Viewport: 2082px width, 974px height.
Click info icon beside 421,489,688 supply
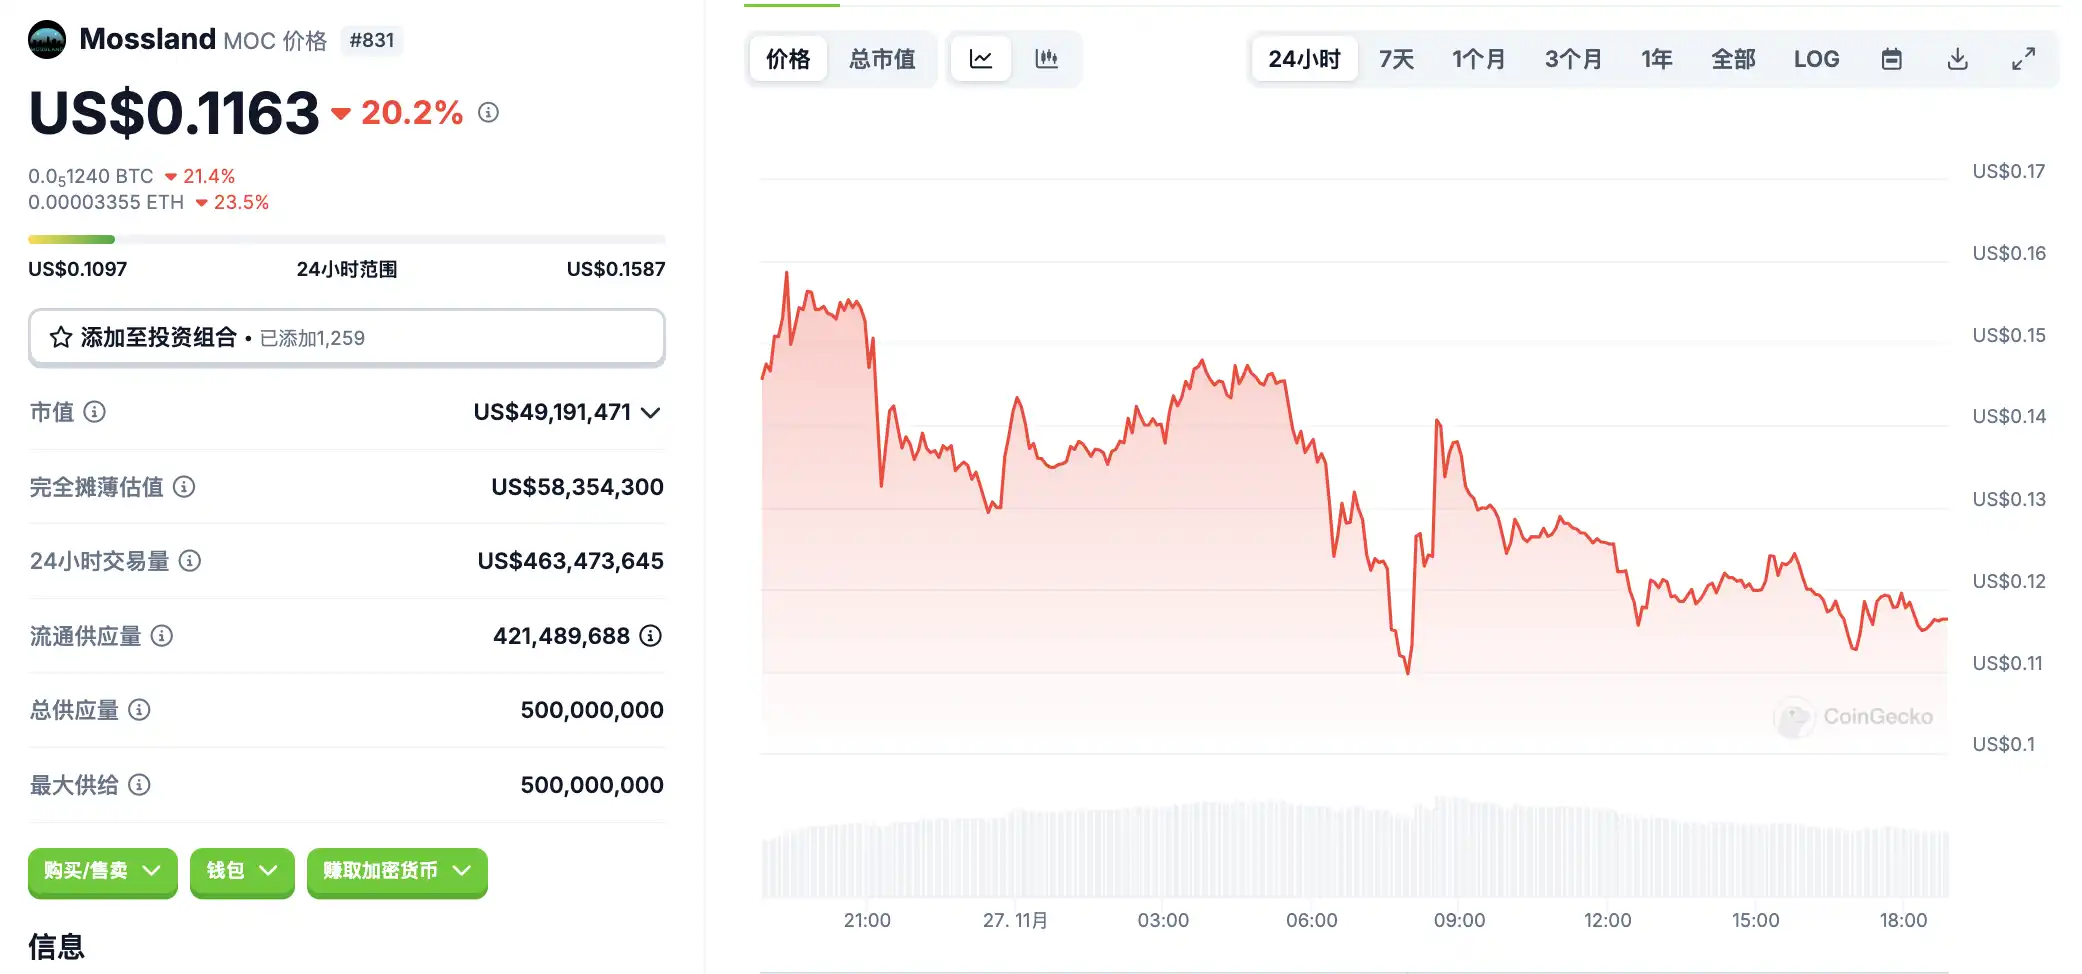pyautogui.click(x=651, y=636)
